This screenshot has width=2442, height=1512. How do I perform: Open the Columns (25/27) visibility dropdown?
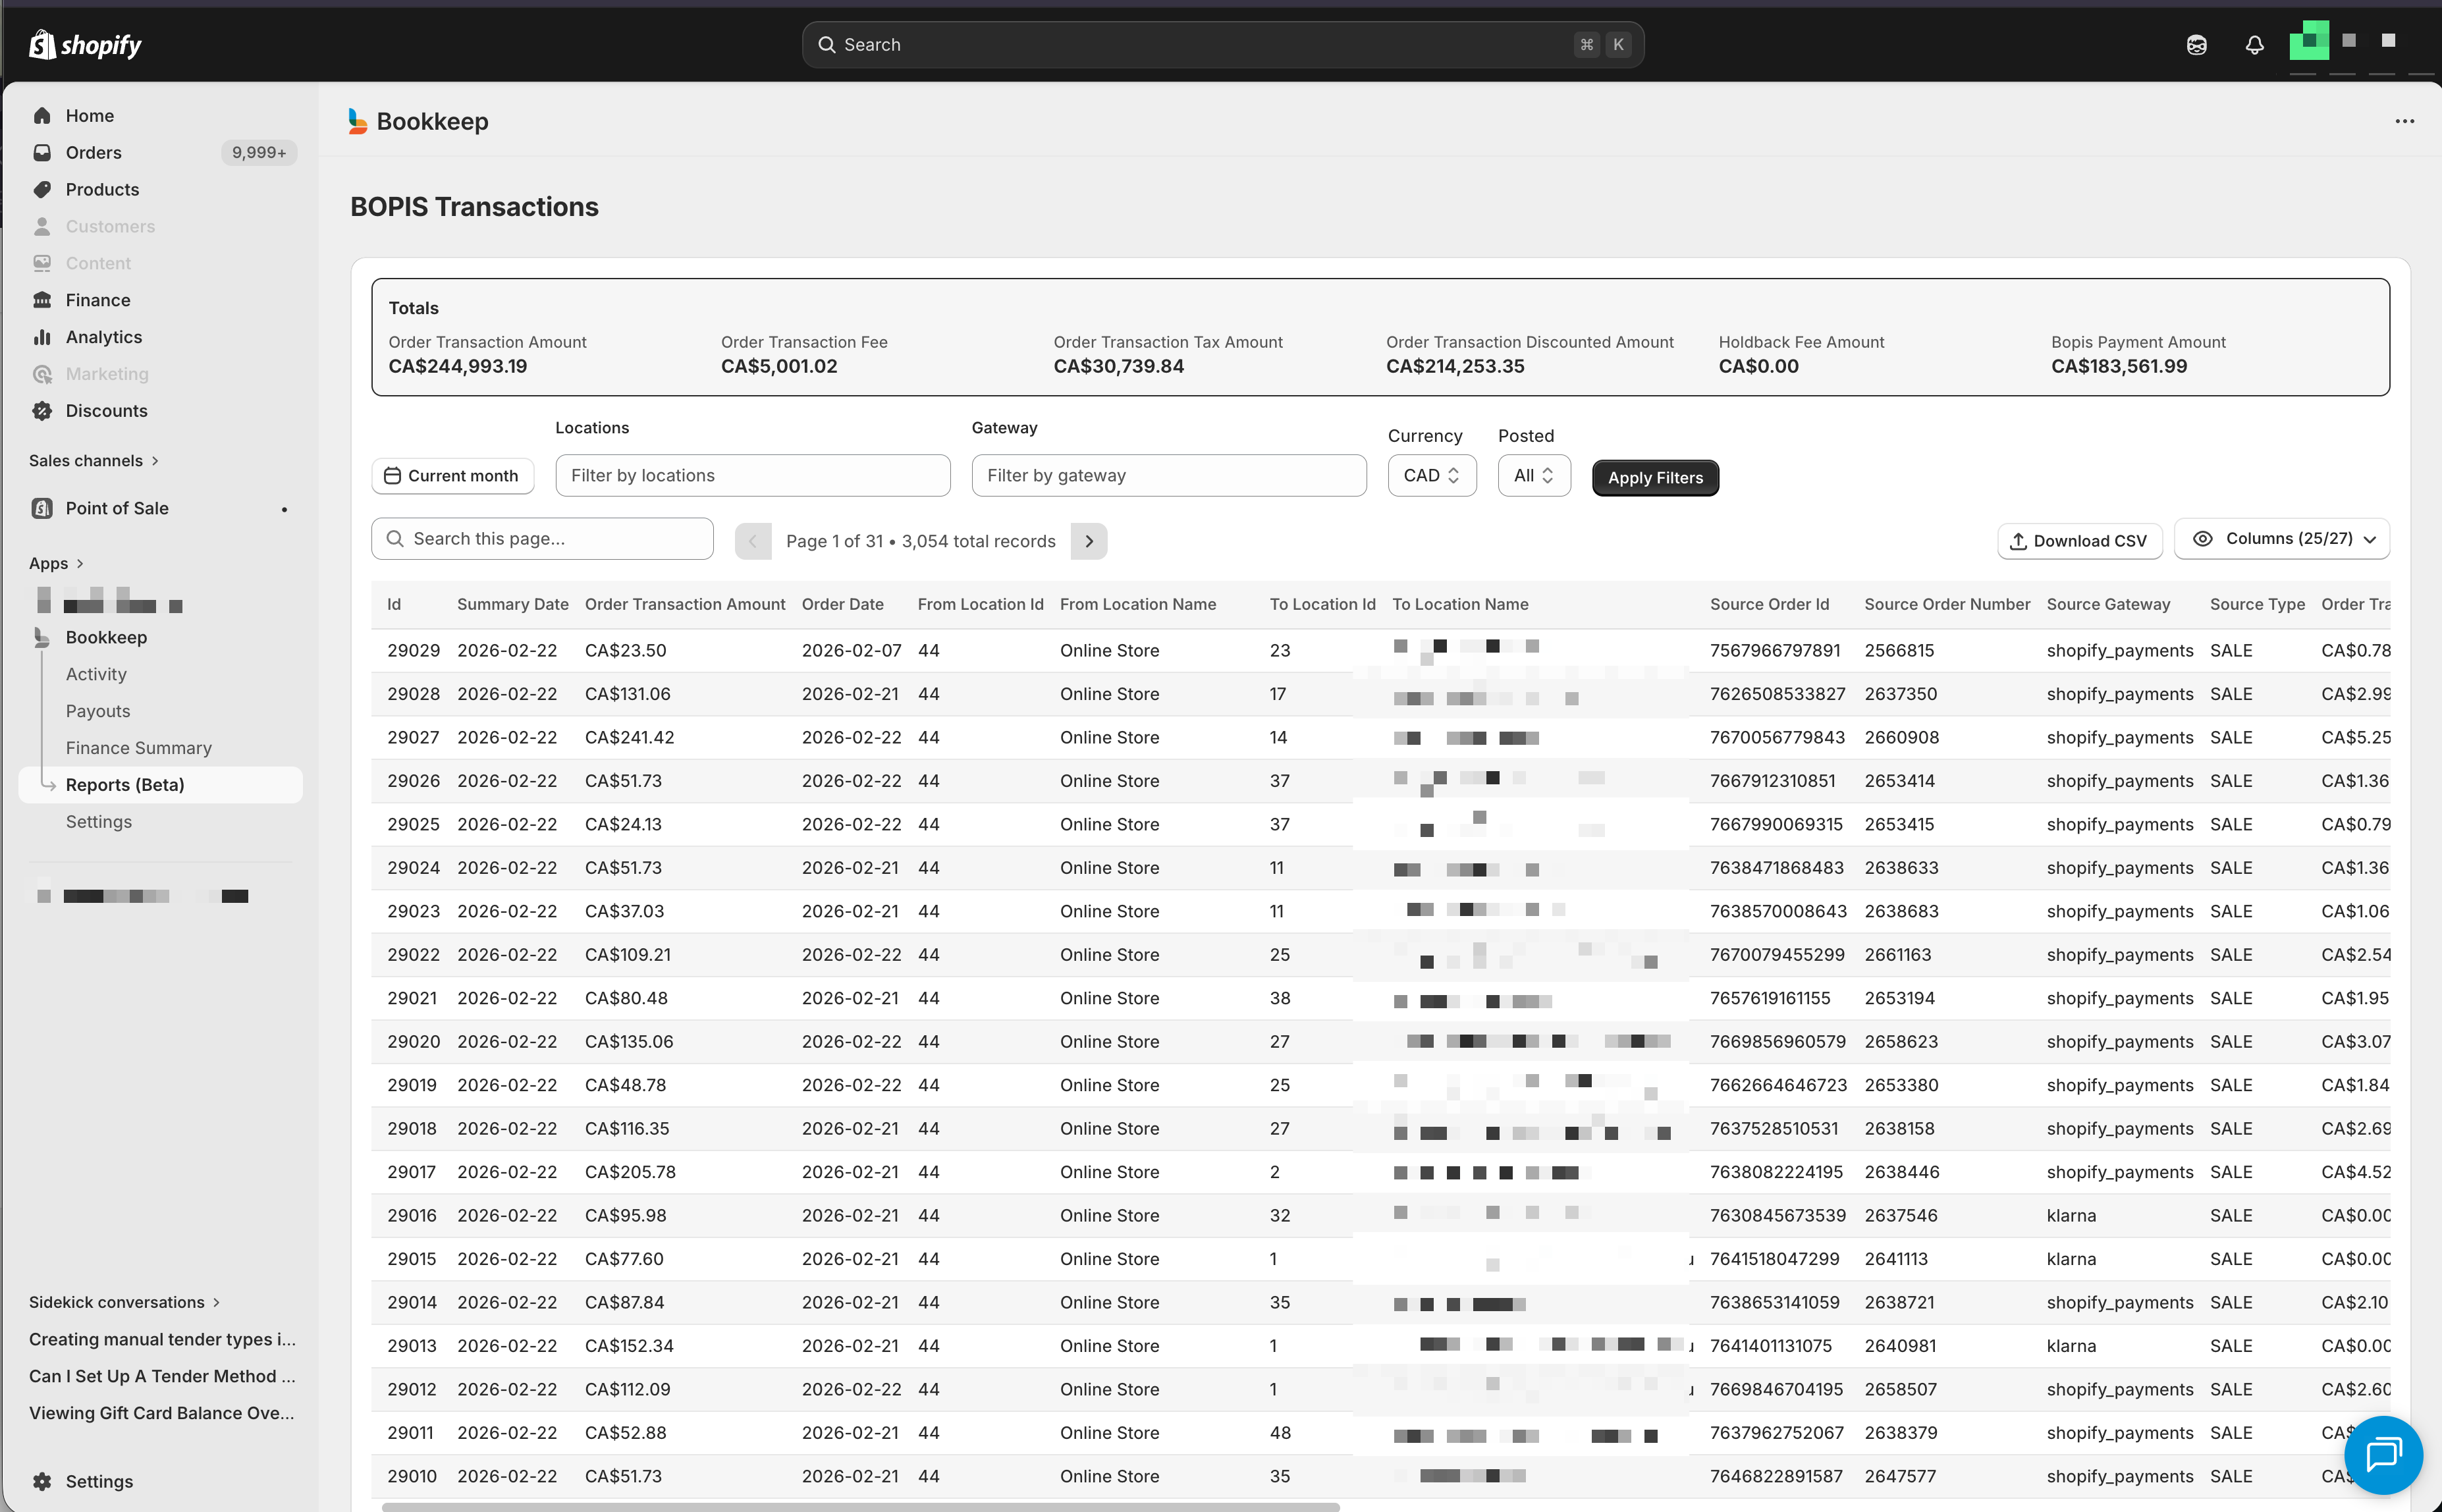point(2281,539)
